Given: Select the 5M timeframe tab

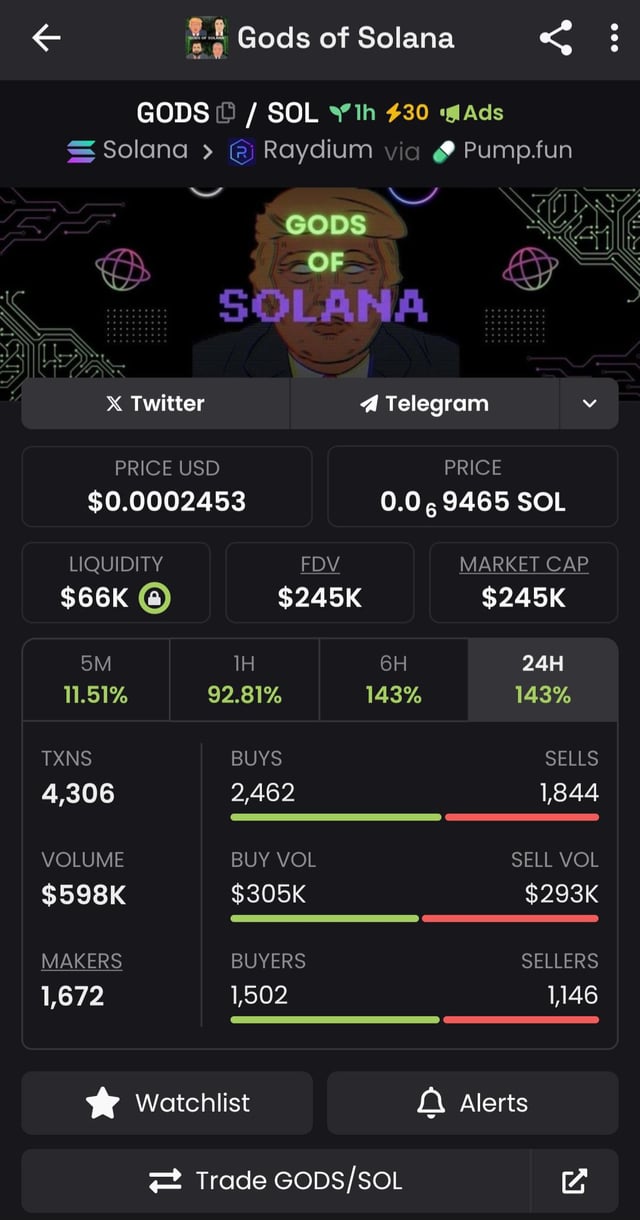Looking at the screenshot, I should 96,679.
